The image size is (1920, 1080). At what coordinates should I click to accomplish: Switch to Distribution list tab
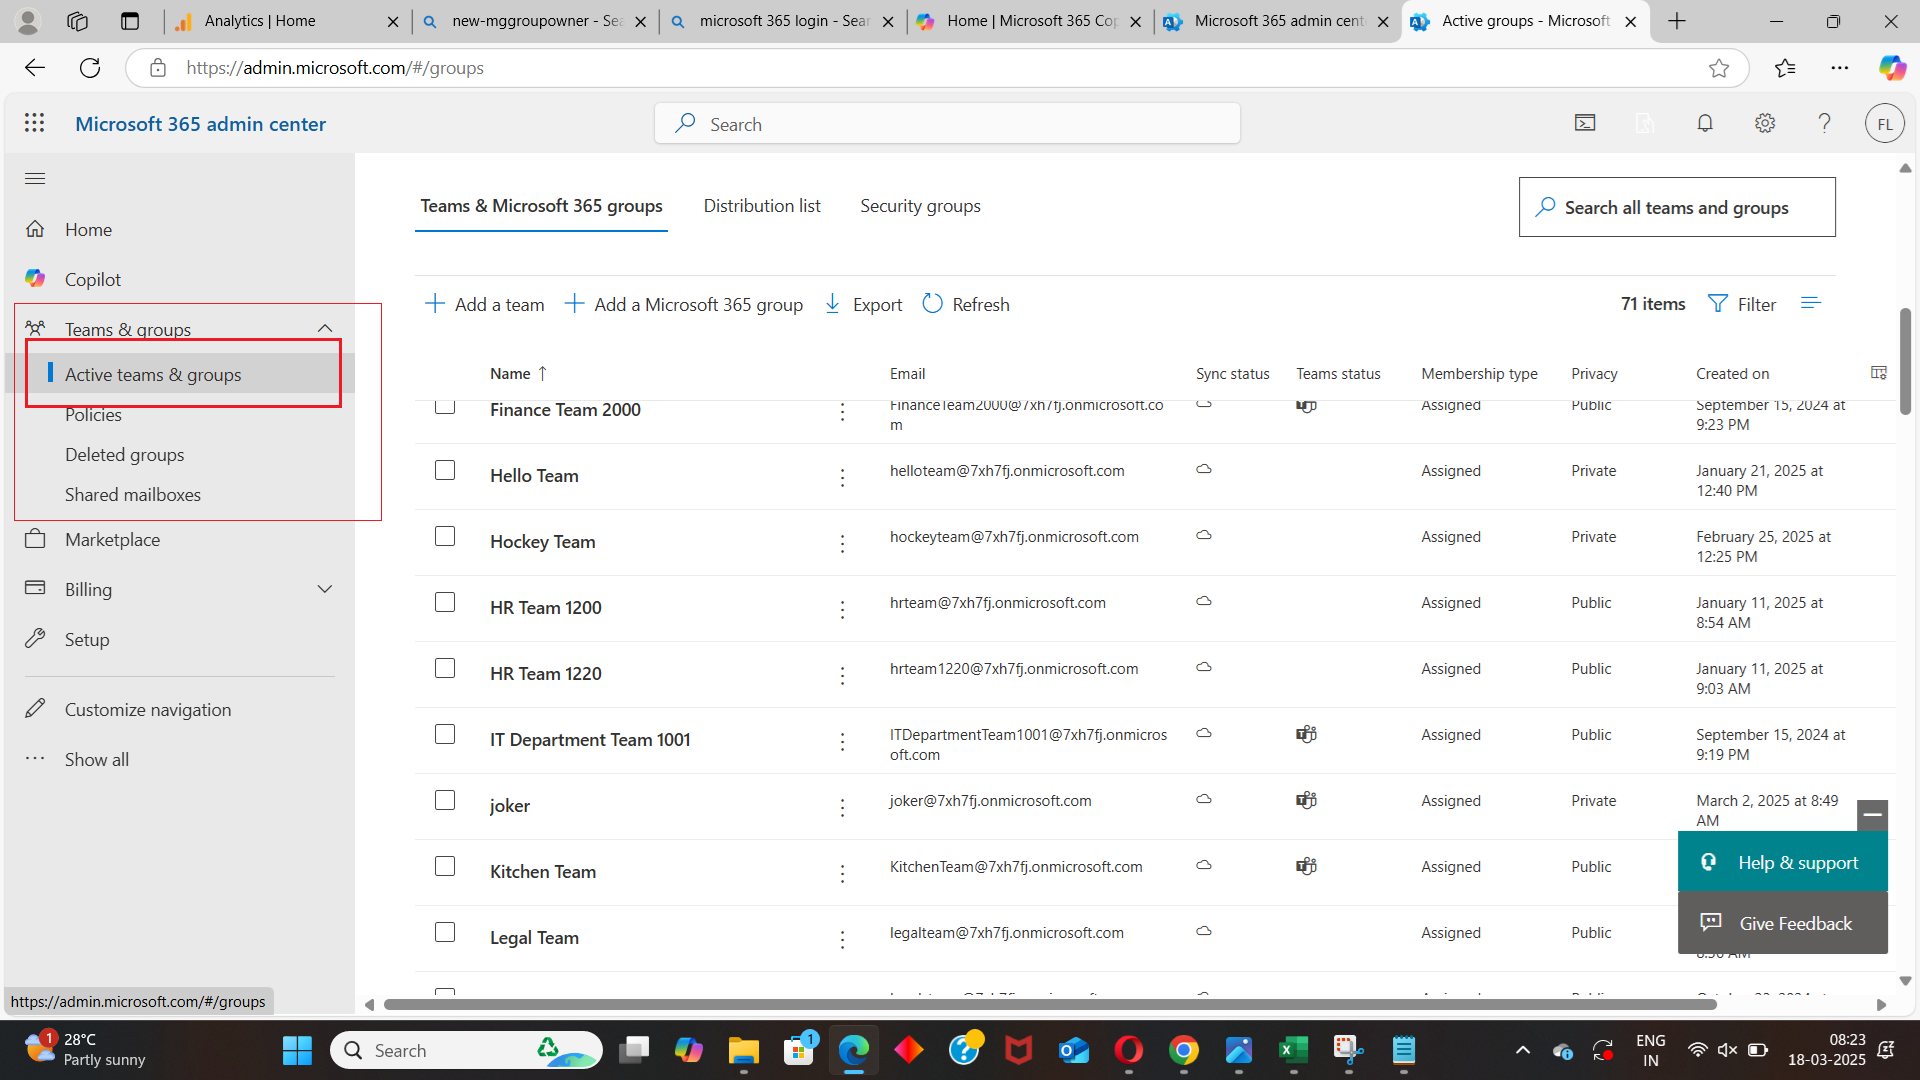point(762,206)
